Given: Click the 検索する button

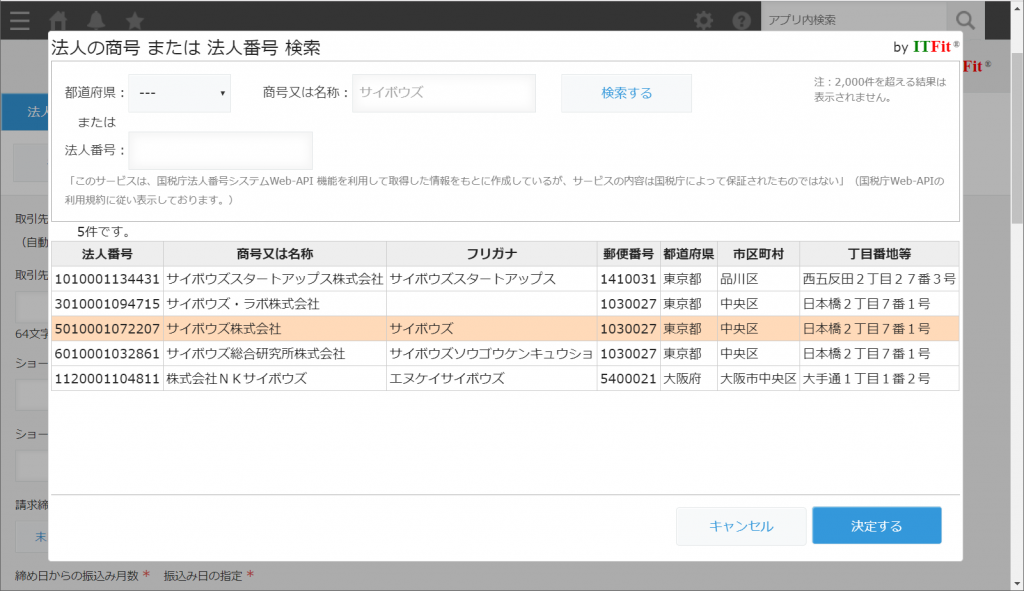Looking at the screenshot, I should [x=626, y=93].
